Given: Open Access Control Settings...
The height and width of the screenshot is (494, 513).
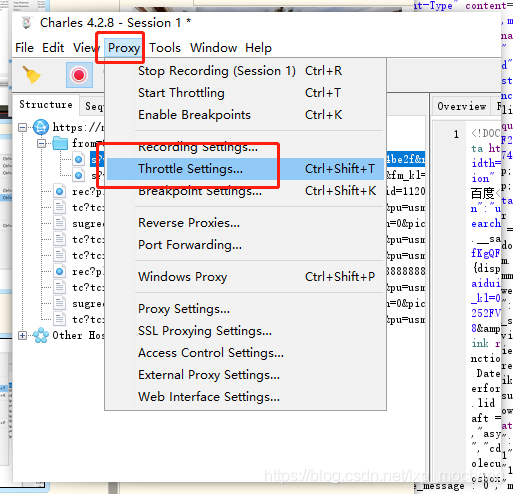Looking at the screenshot, I should [x=245, y=353].
